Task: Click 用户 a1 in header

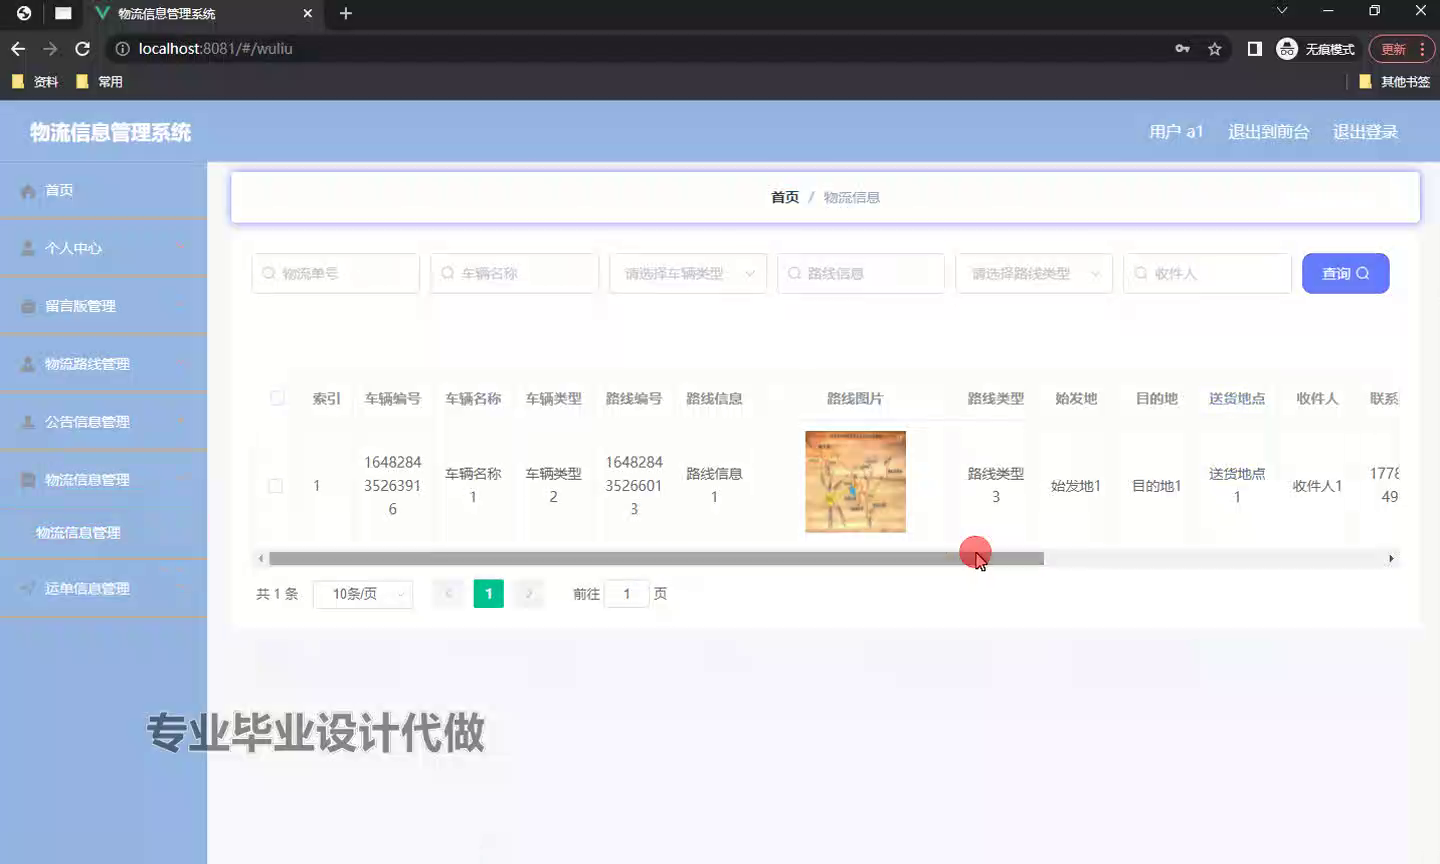Action: coord(1176,132)
